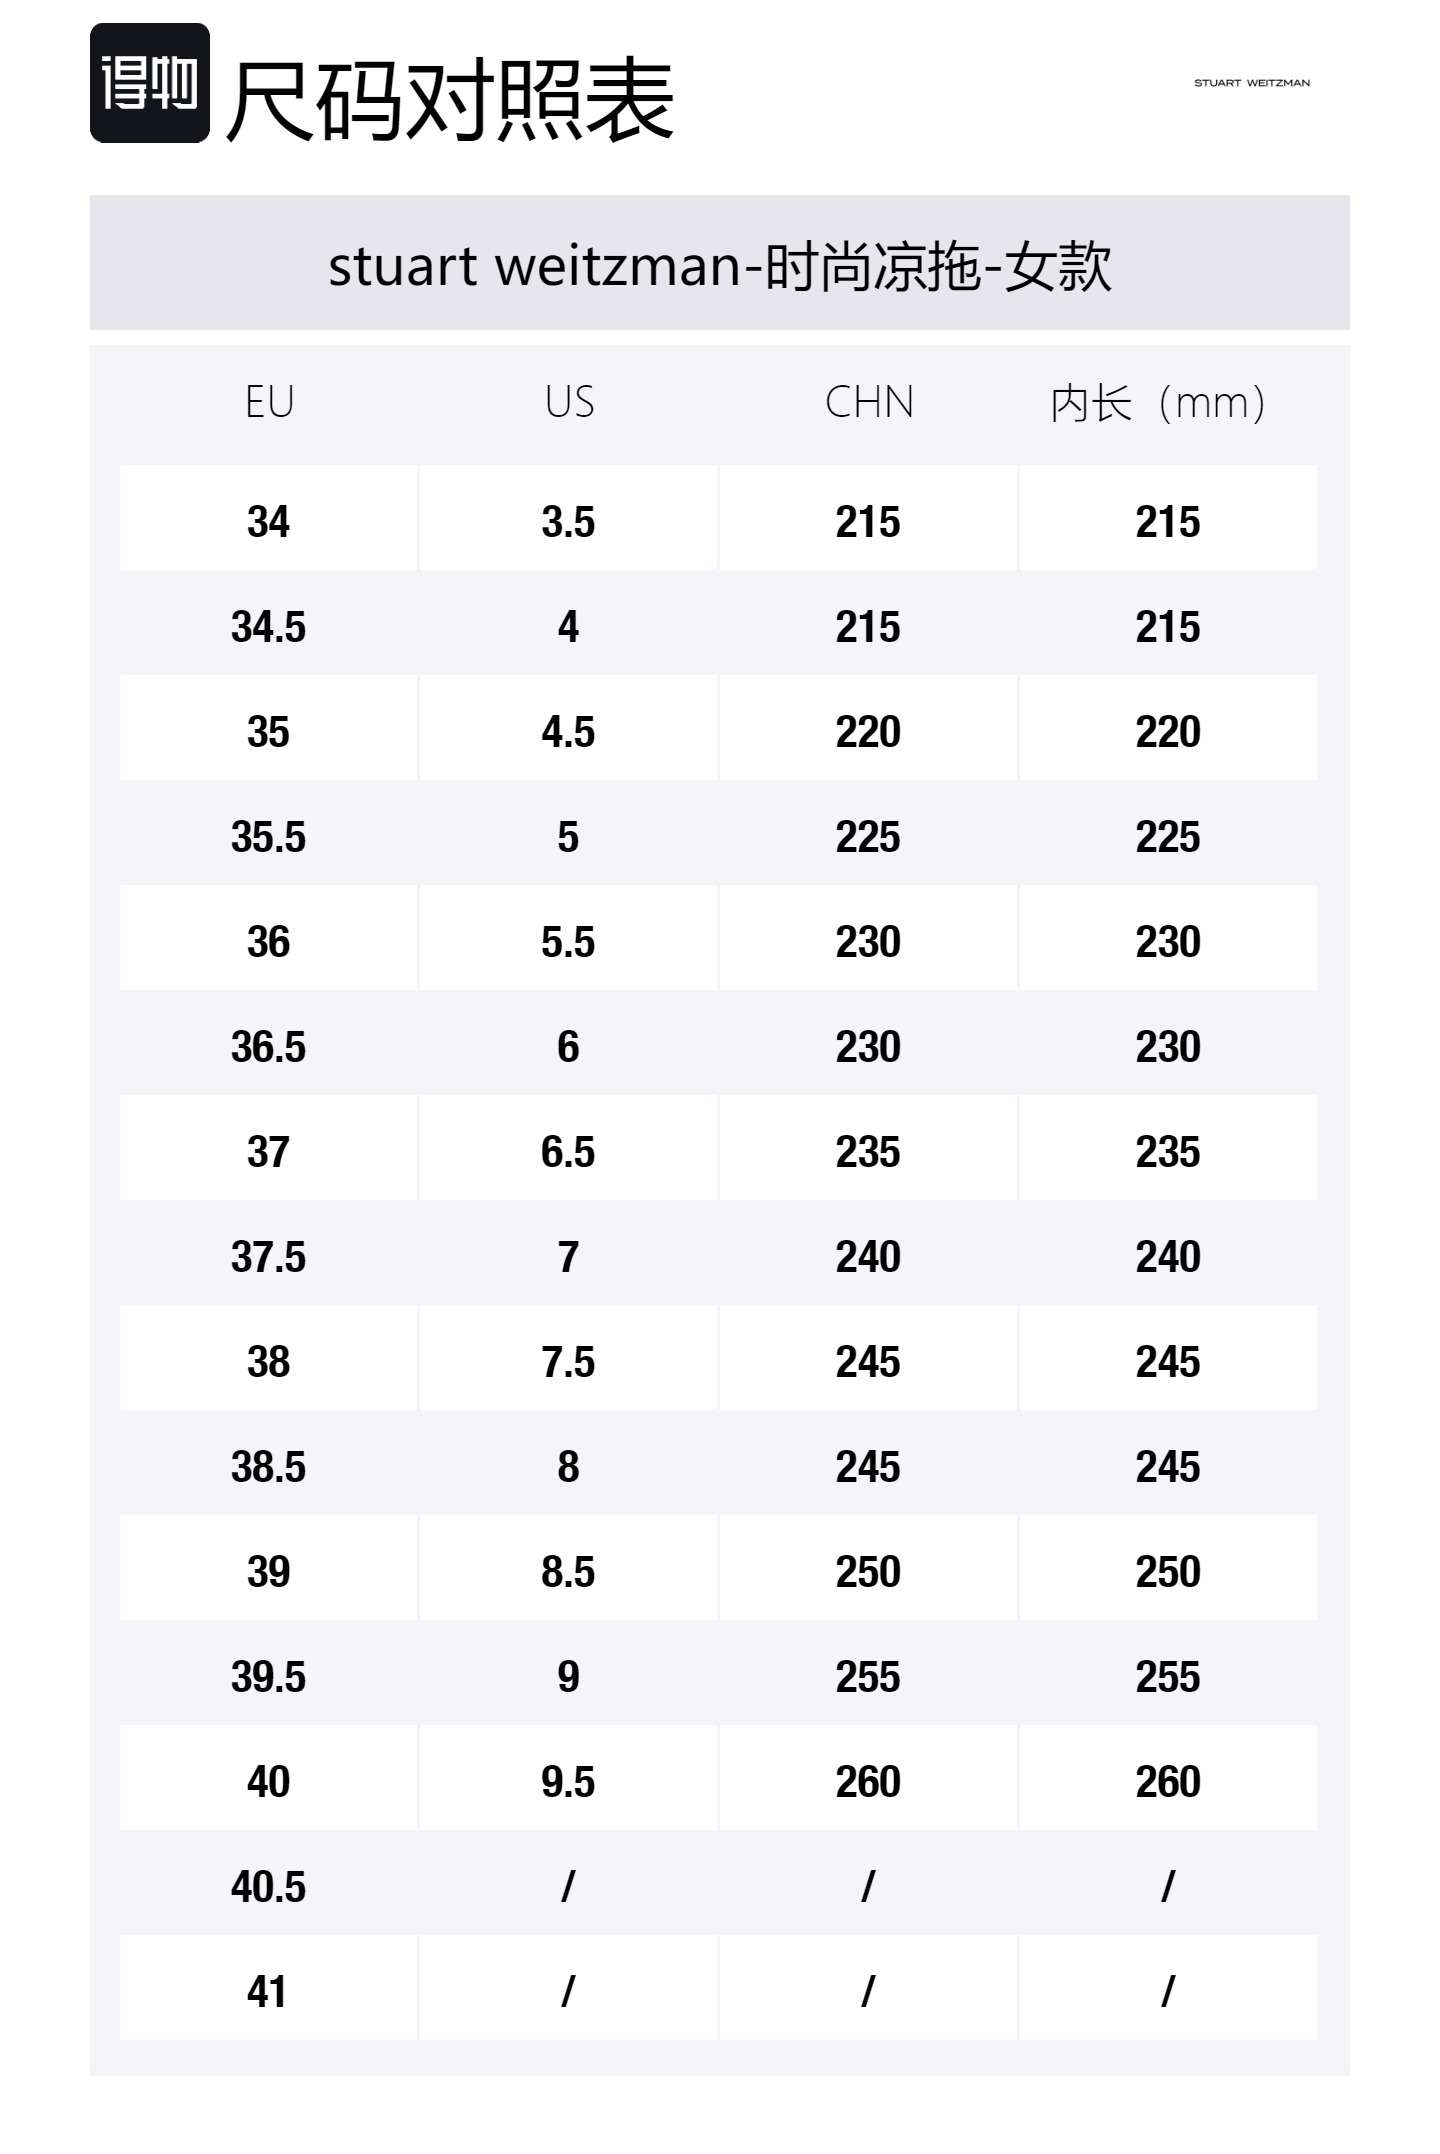Select the US size 4.5 cell
This screenshot has width=1440, height=2154.
pos(568,732)
